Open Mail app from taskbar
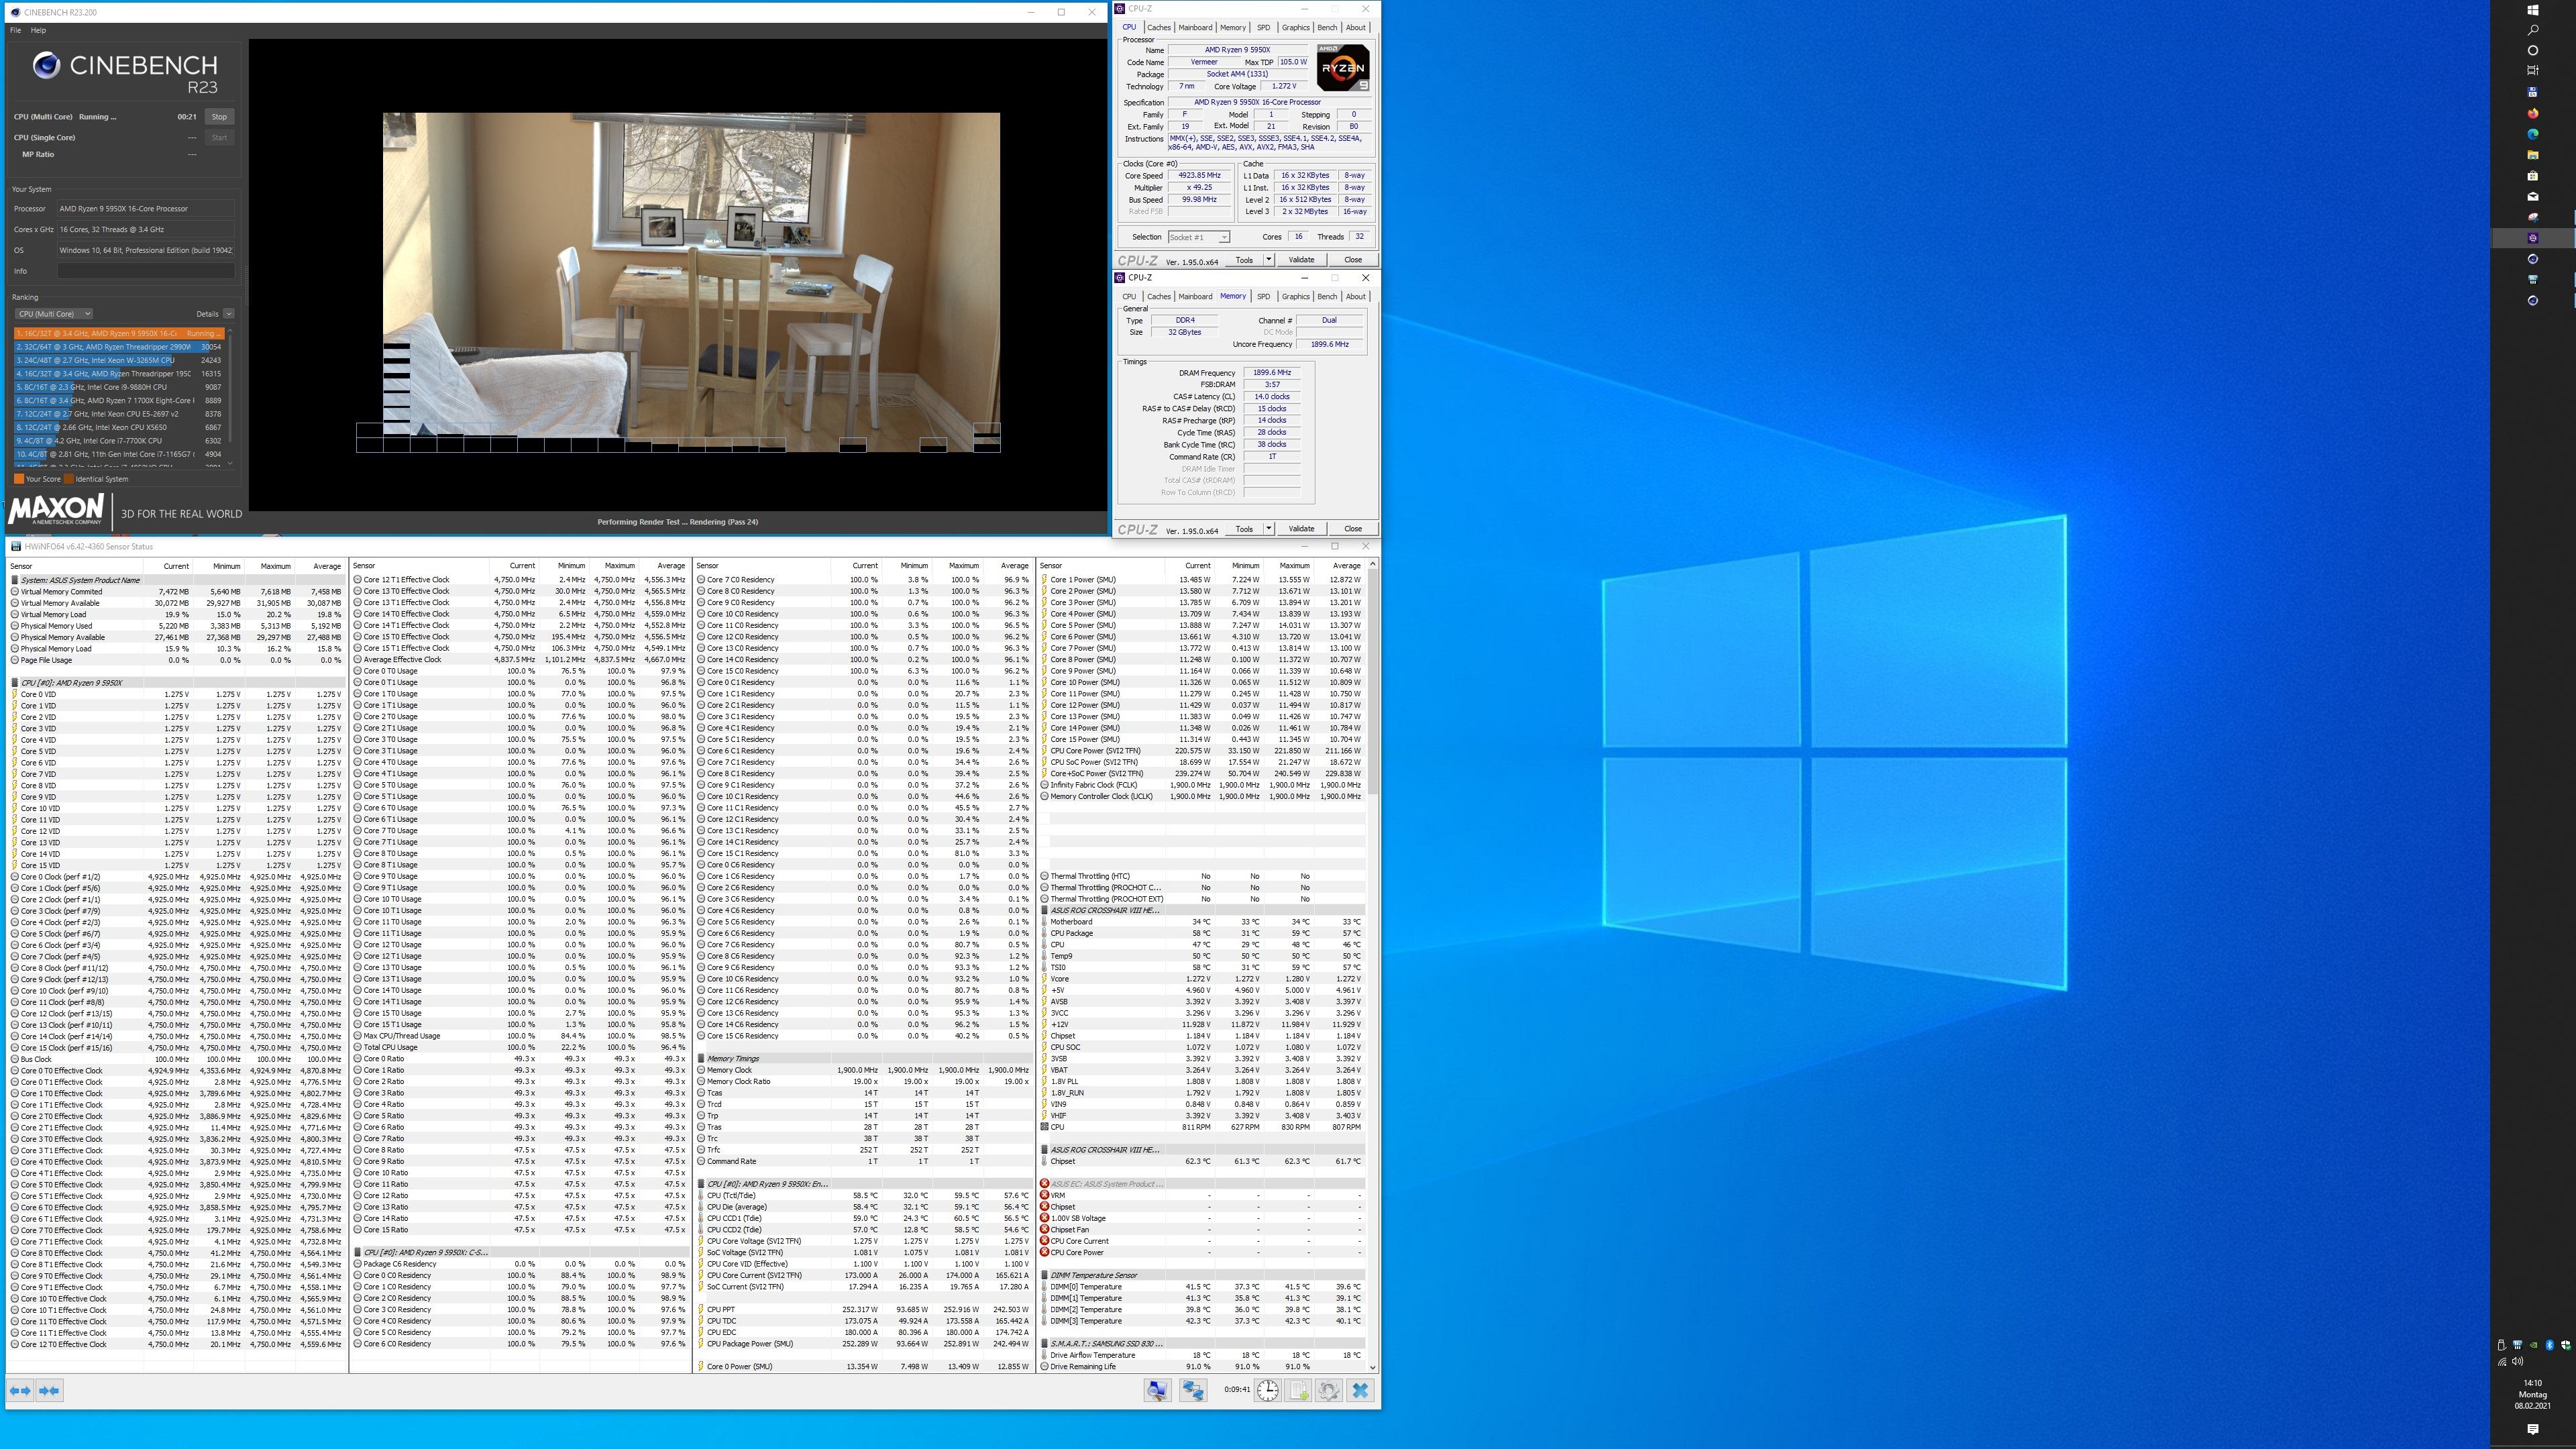 pos(2533,196)
